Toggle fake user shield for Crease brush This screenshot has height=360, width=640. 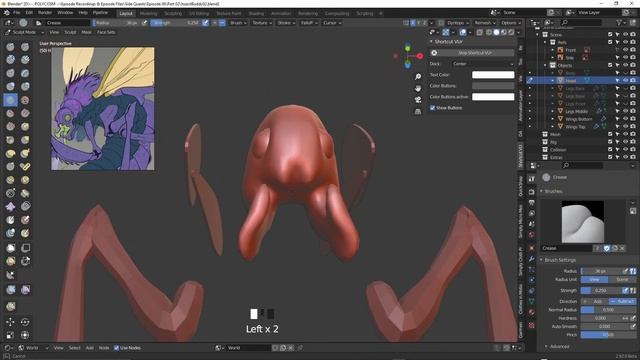[x=607, y=248]
